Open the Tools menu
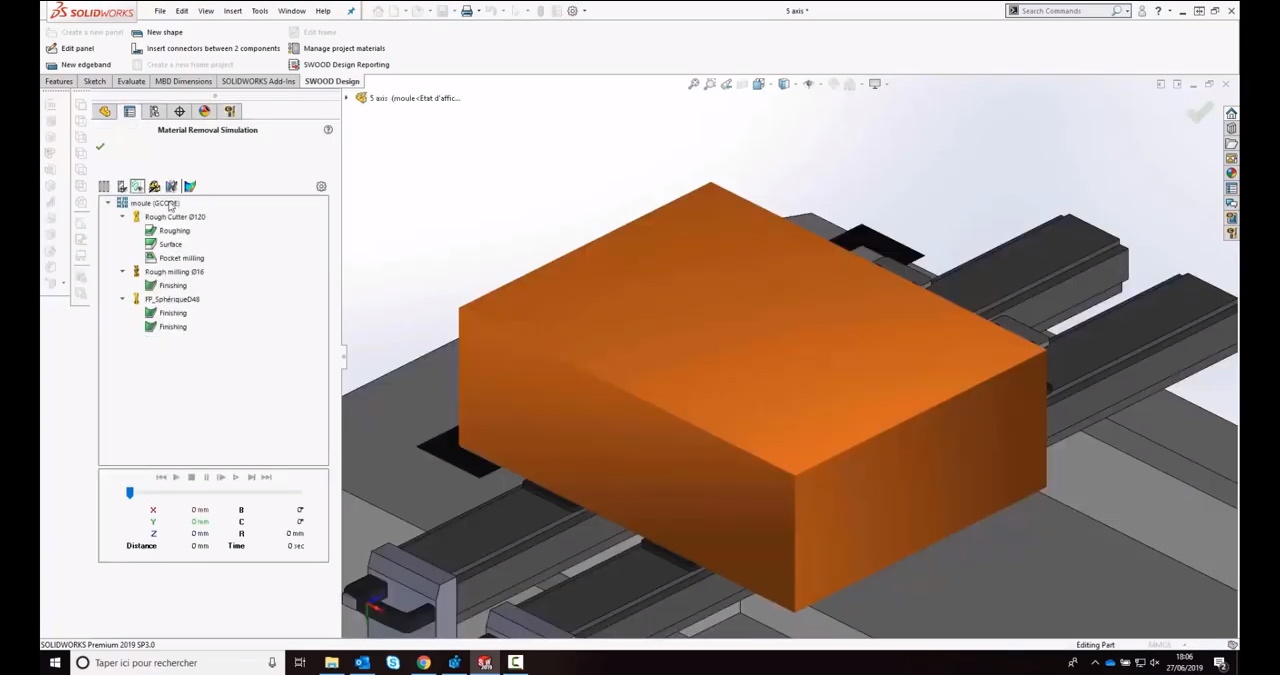The height and width of the screenshot is (675, 1280). pos(259,11)
